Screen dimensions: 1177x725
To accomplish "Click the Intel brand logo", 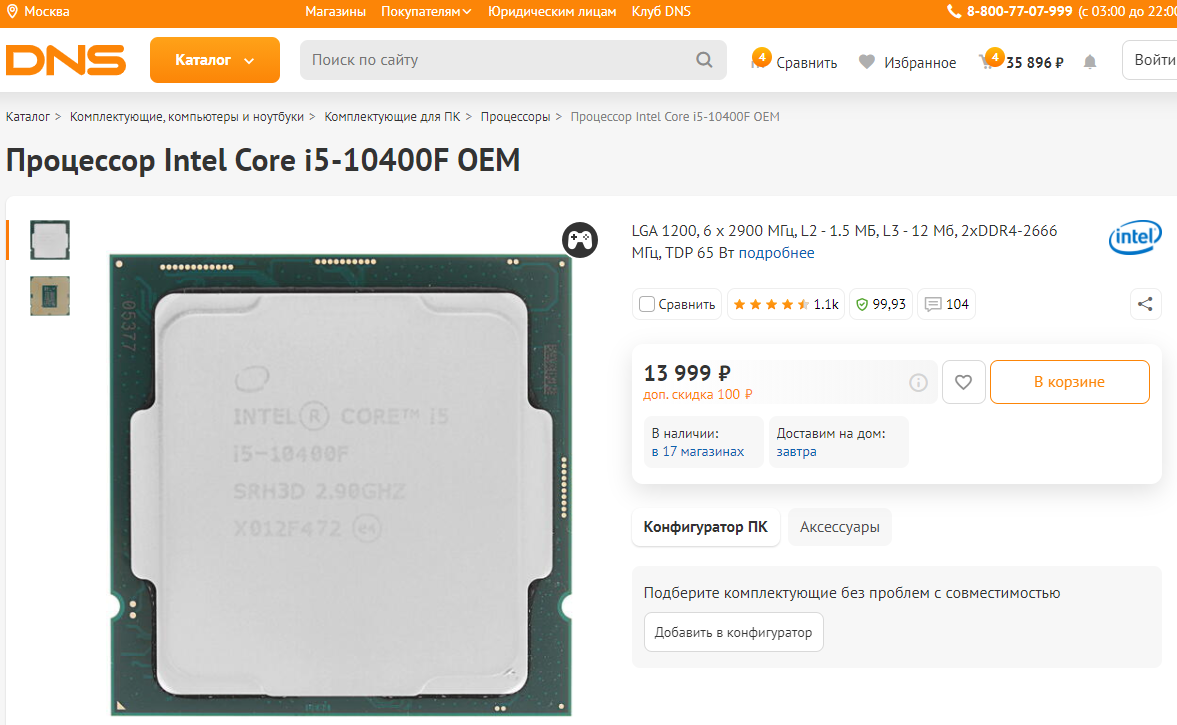I will (x=1134, y=237).
